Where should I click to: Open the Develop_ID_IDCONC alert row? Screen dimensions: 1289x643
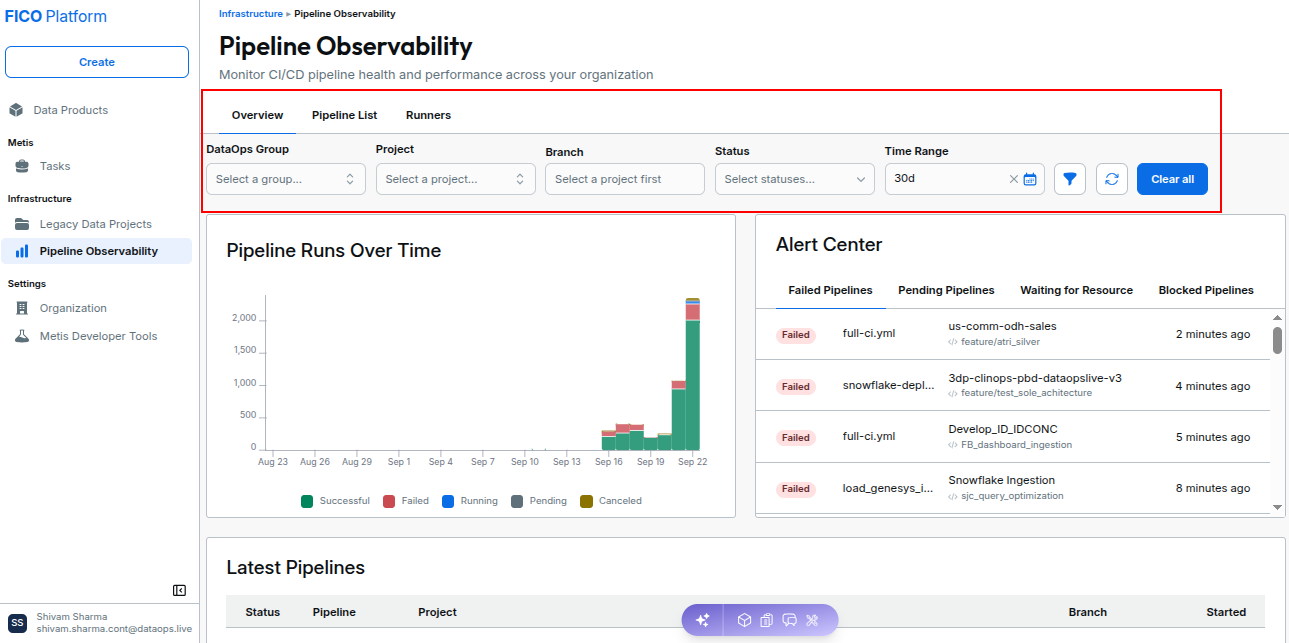tap(1013, 436)
